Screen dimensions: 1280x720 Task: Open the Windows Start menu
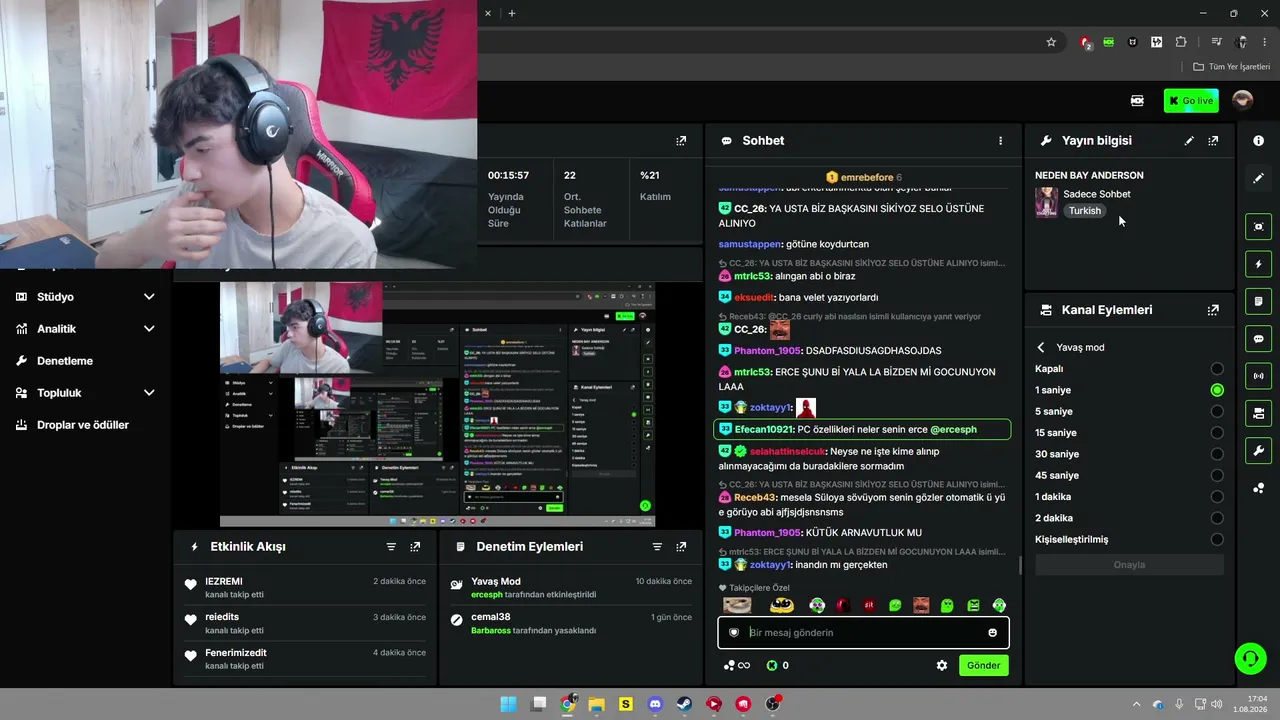509,704
